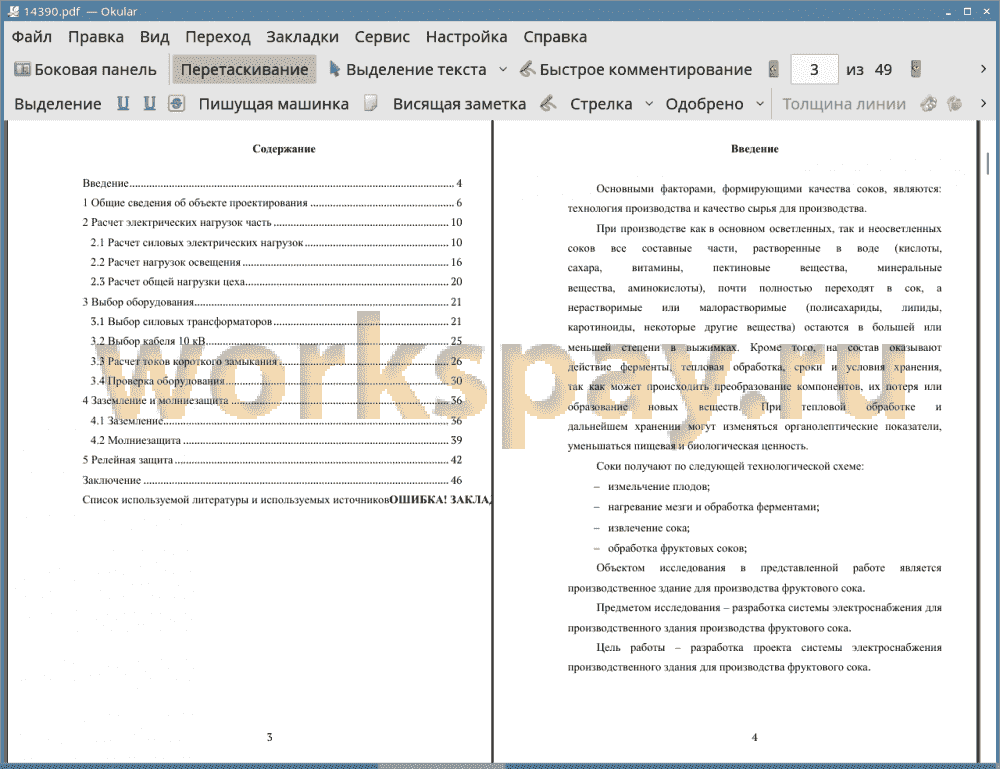The image size is (1000, 769).
Task: Click the note icon before Висящая заметка
Action: pos(371,103)
